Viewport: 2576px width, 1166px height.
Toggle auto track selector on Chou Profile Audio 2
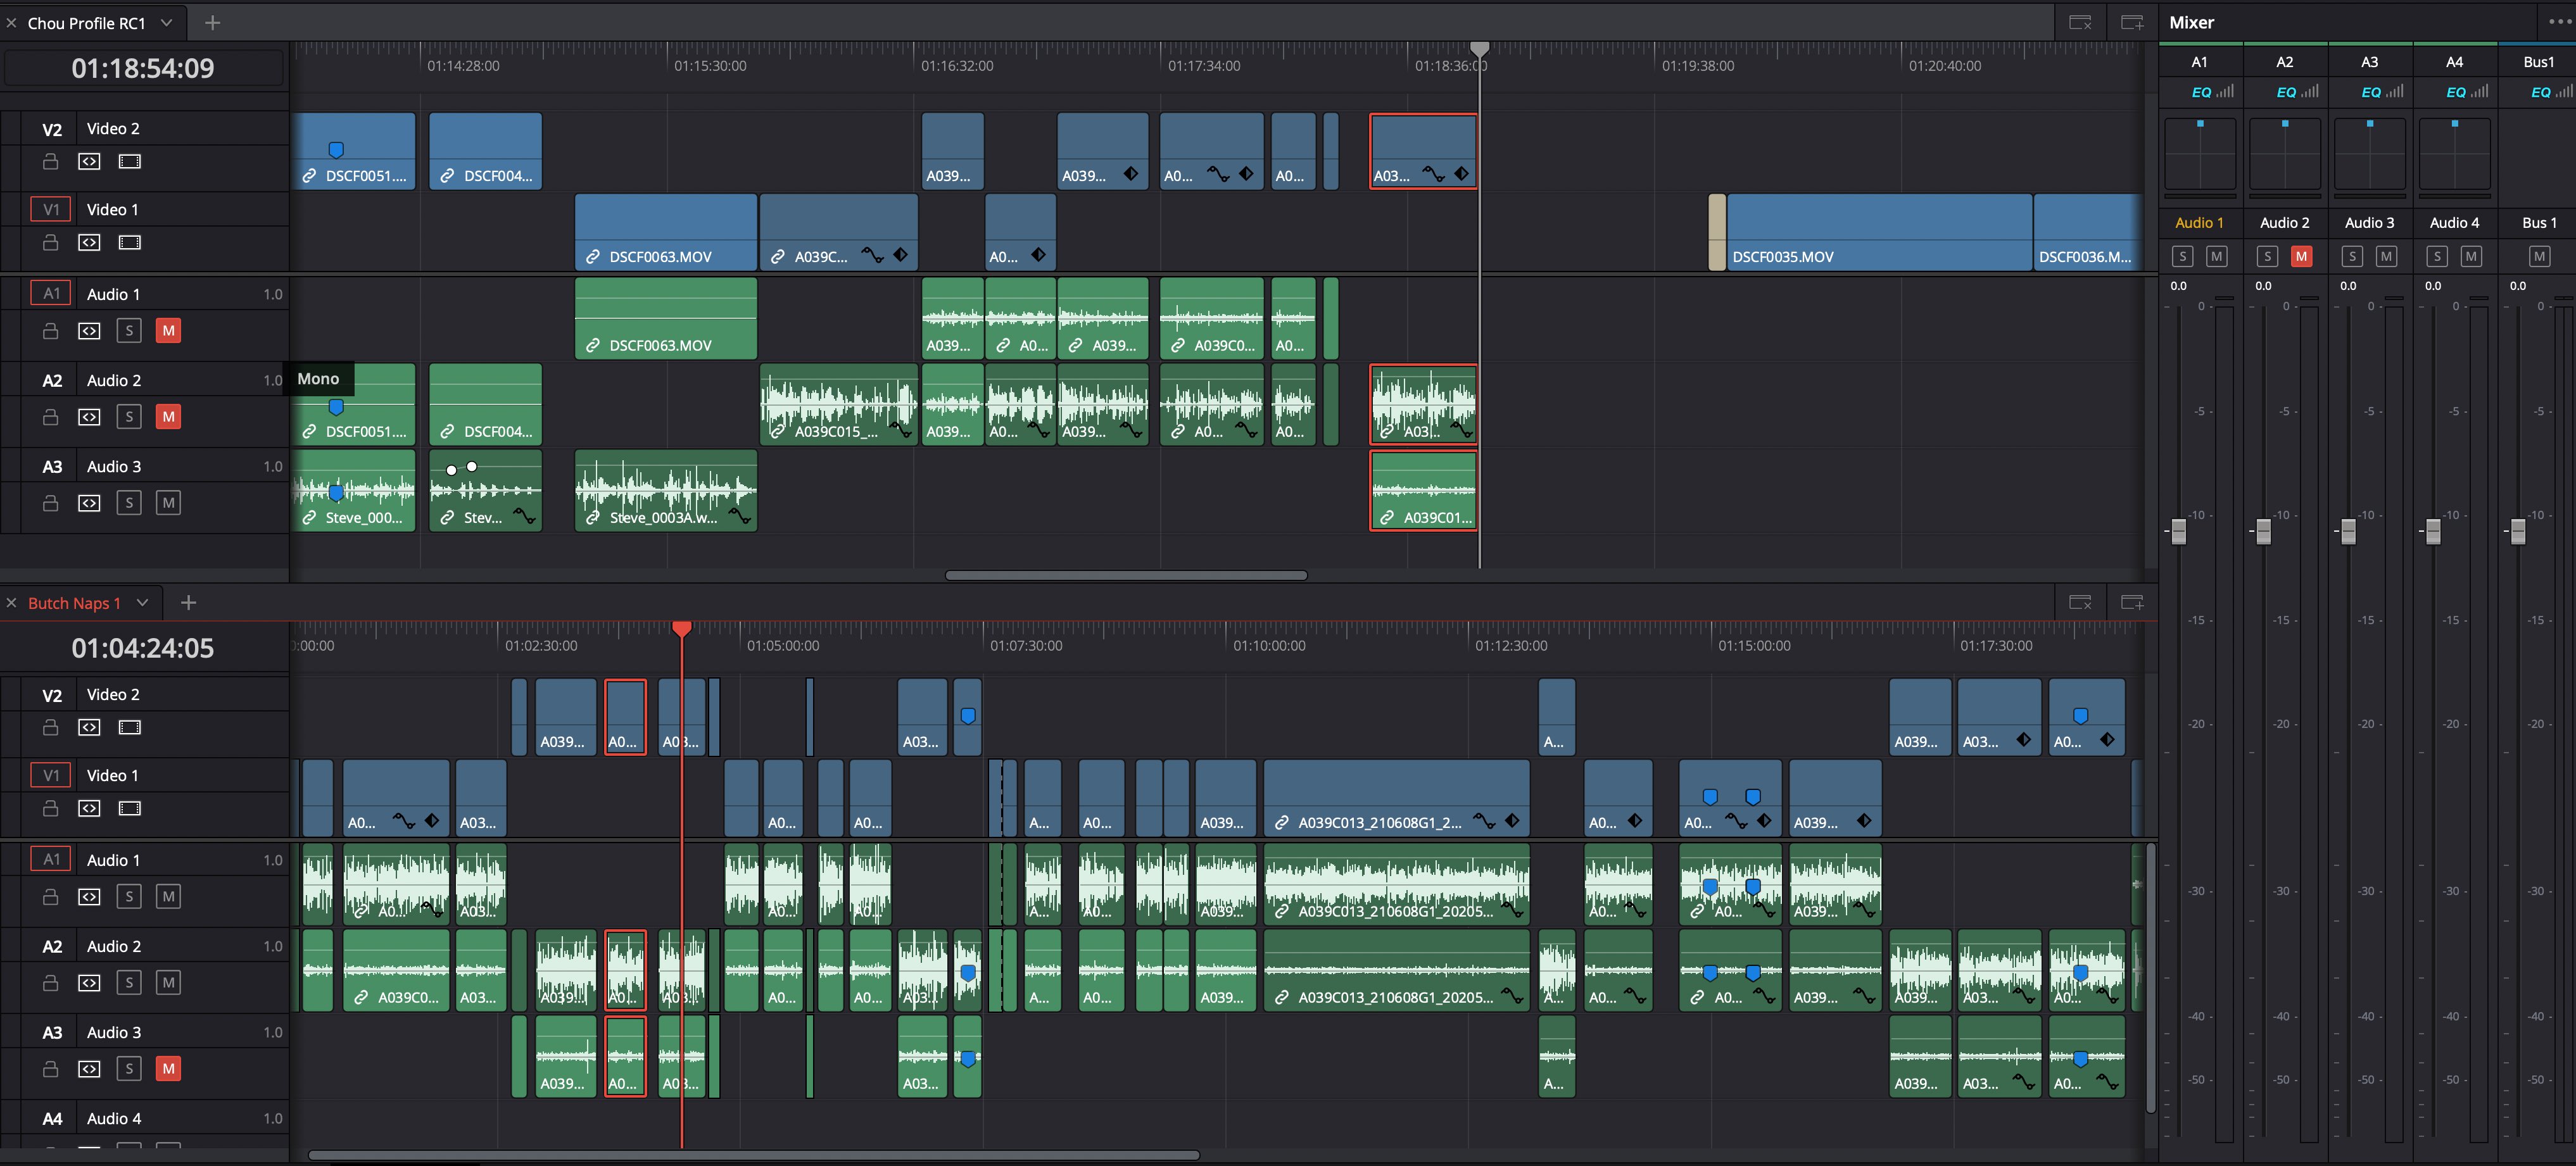point(90,417)
